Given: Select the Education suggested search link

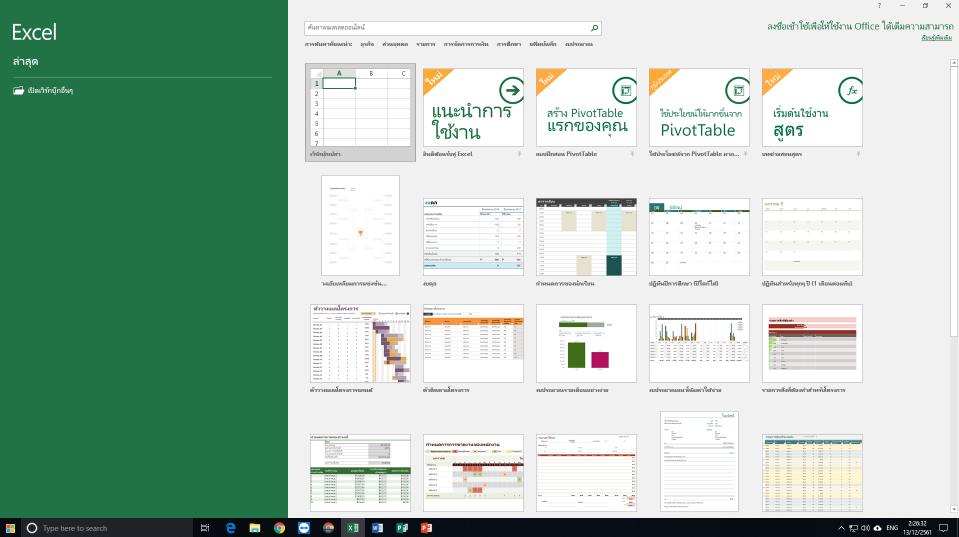Looking at the screenshot, I should pos(509,44).
